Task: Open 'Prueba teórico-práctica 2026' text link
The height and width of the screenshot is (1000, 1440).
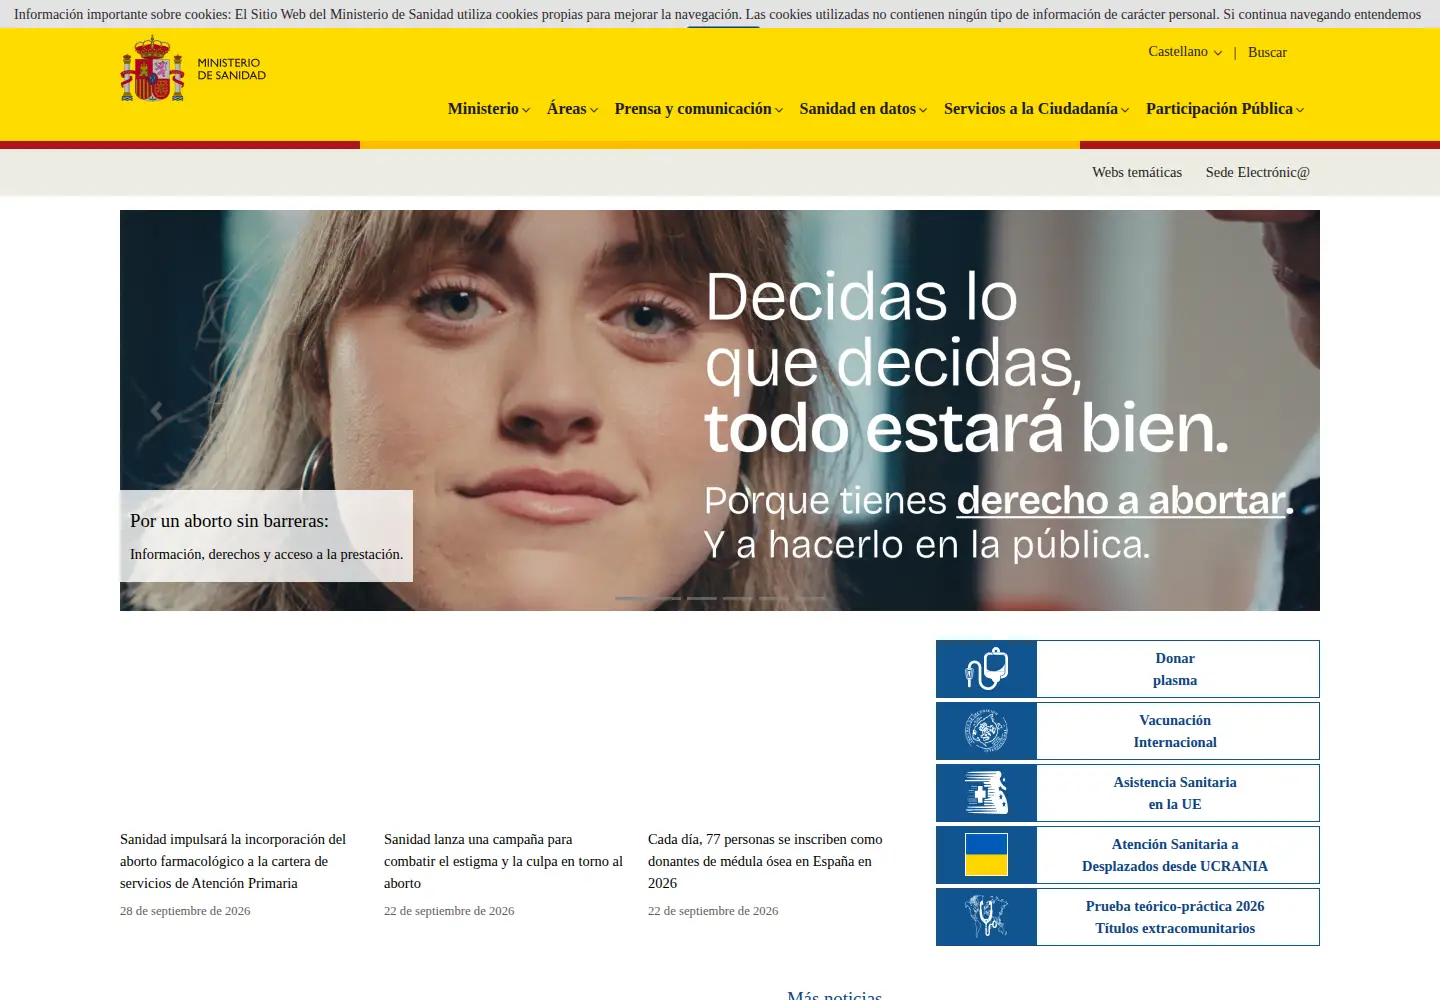Action: (1175, 906)
